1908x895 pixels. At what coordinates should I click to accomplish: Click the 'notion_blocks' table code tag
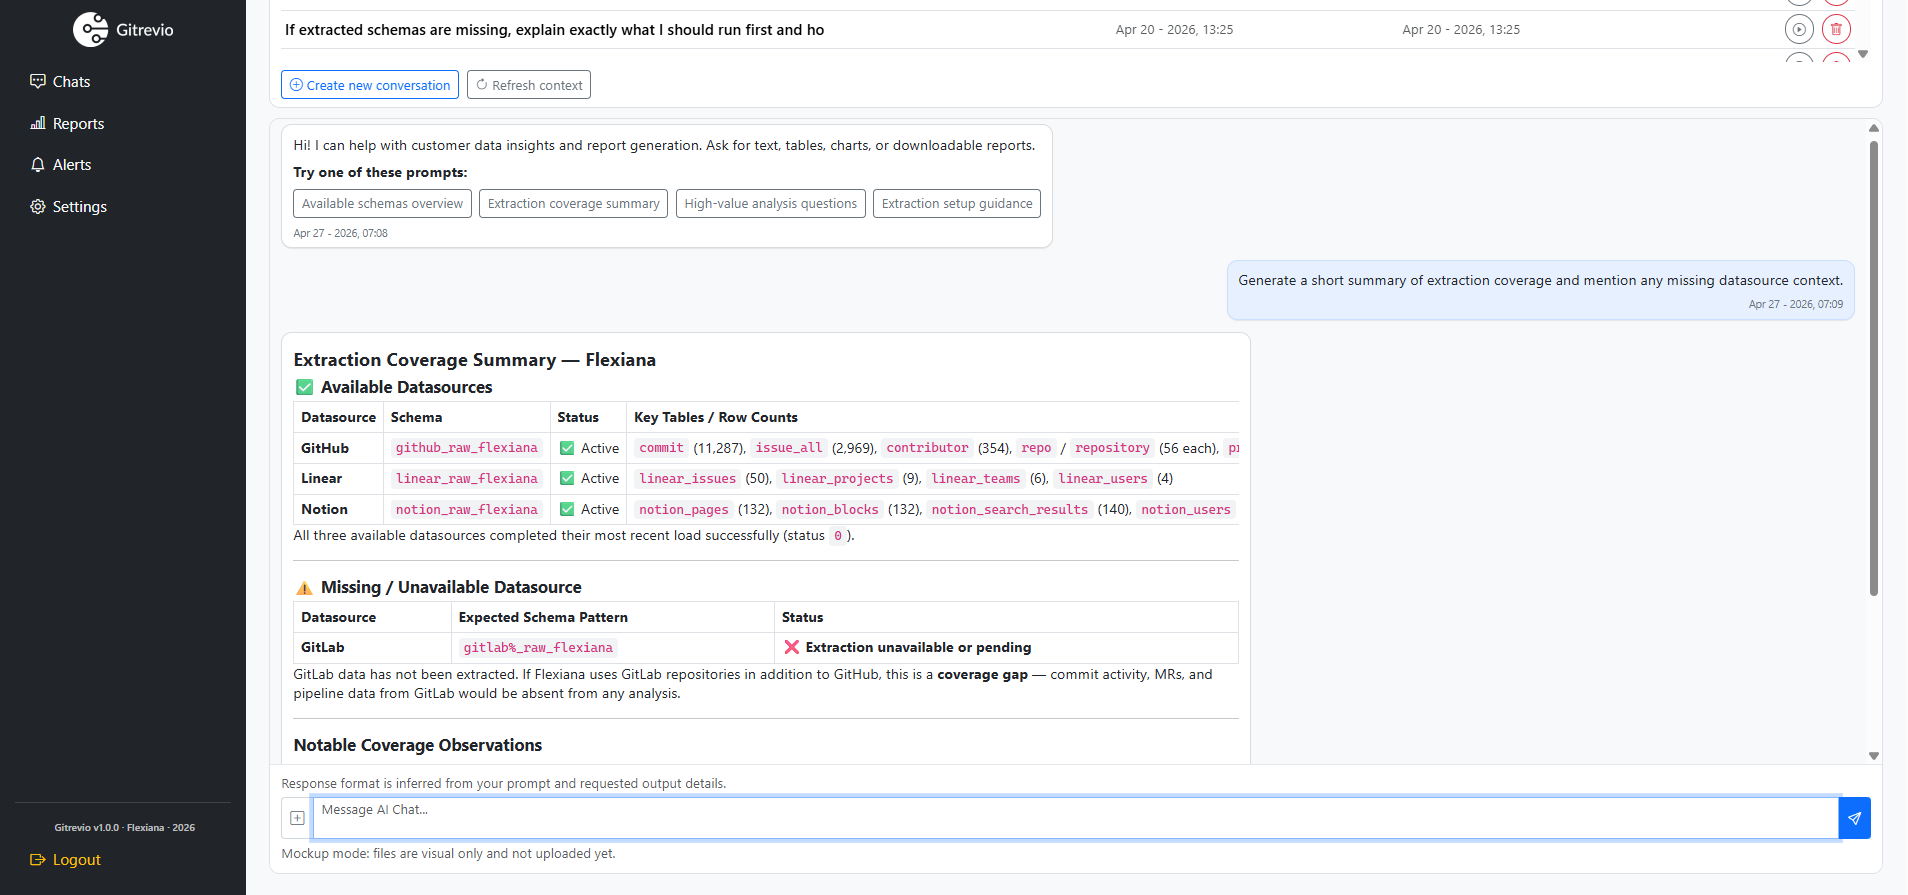tap(830, 510)
